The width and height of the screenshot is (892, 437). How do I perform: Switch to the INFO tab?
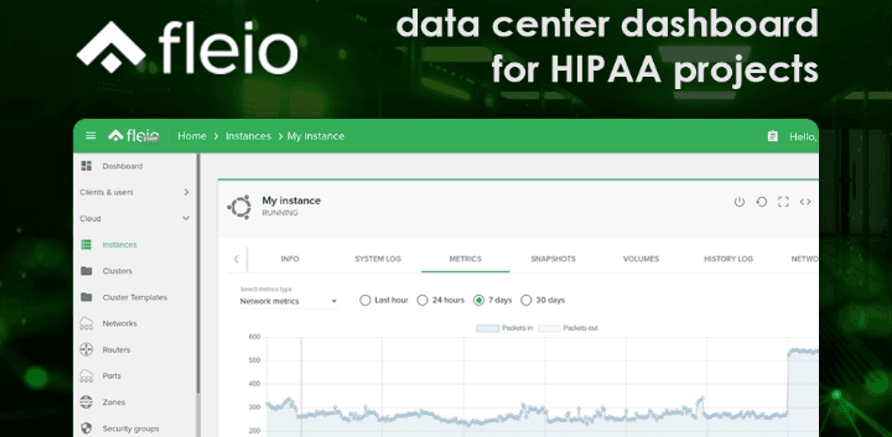[290, 259]
